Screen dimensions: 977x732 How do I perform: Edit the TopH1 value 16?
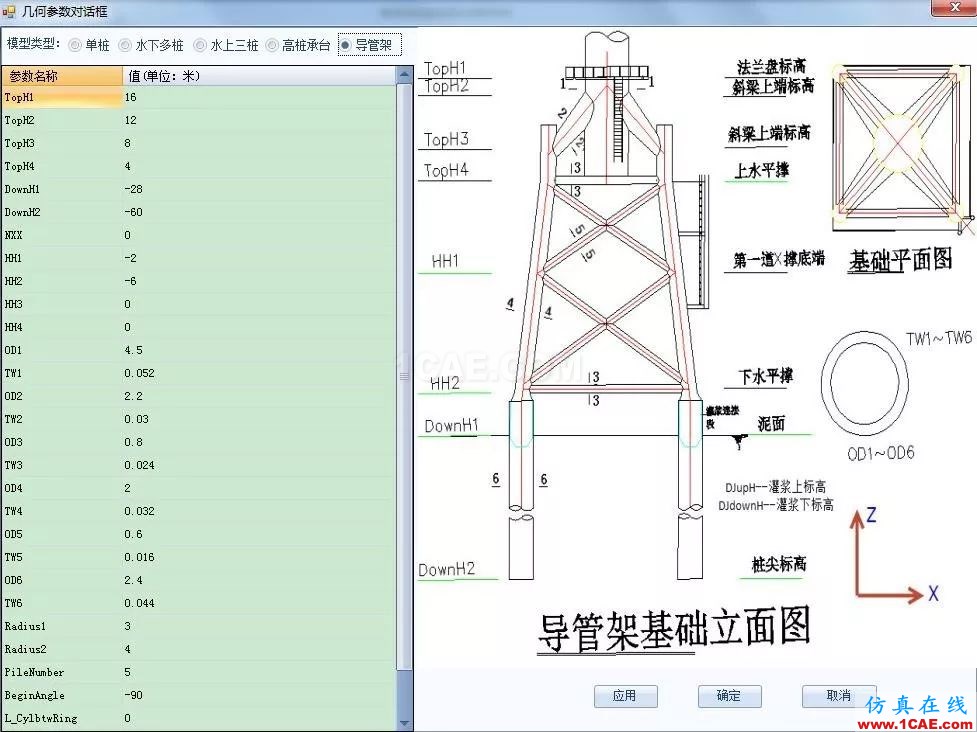click(259, 97)
